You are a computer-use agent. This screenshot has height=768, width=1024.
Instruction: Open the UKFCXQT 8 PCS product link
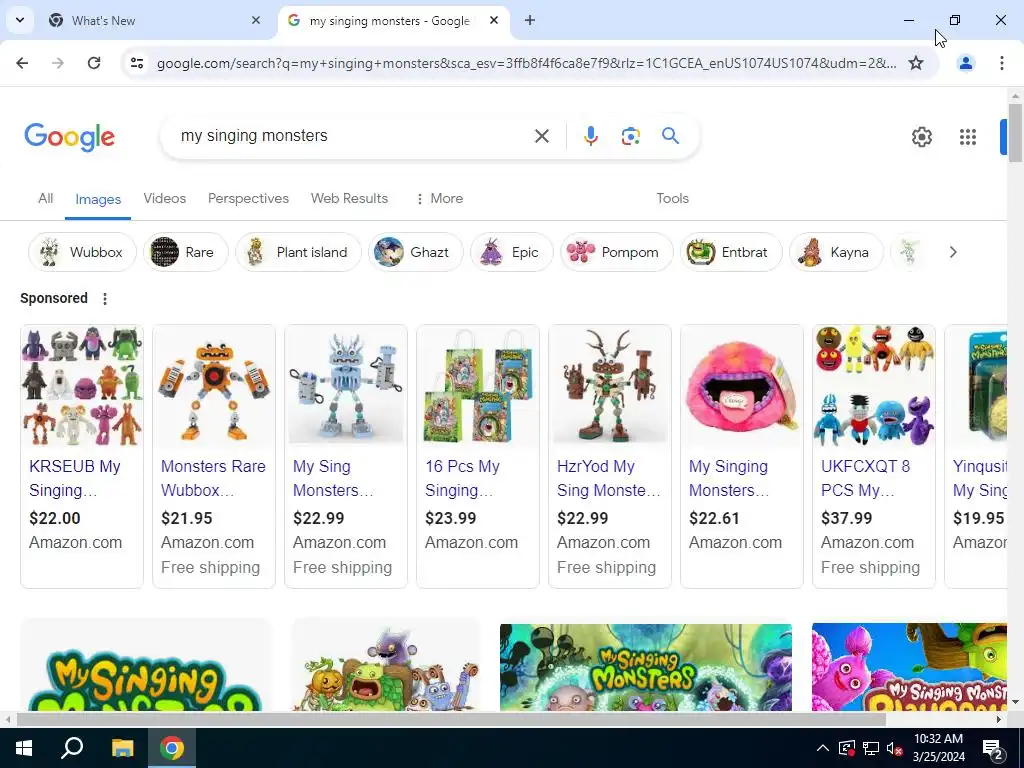tap(865, 478)
